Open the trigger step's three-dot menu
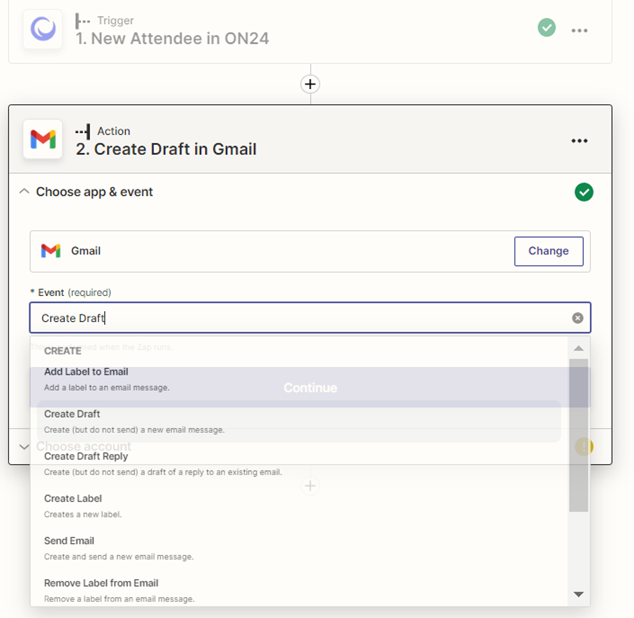Screen dimensions: 634x618 click(579, 30)
